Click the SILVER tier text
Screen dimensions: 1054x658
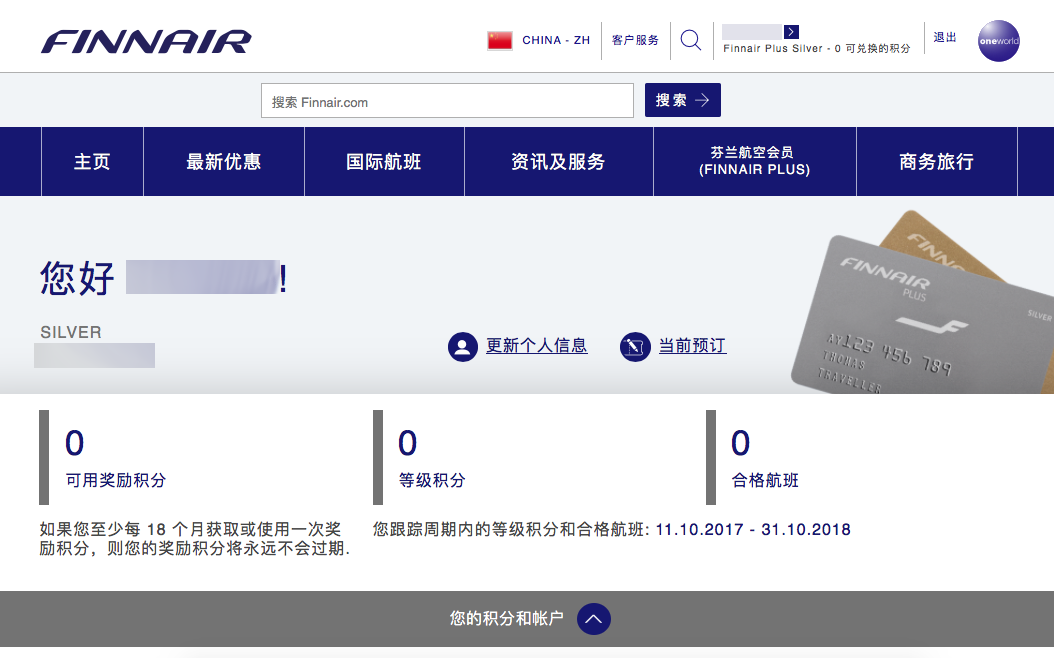[71, 332]
